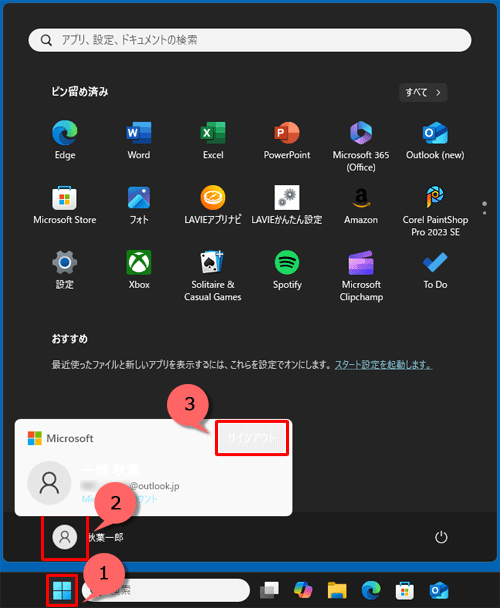Viewport: 500px width, 608px height.
Task: Open Outlook from the taskbar
Action: click(x=438, y=591)
